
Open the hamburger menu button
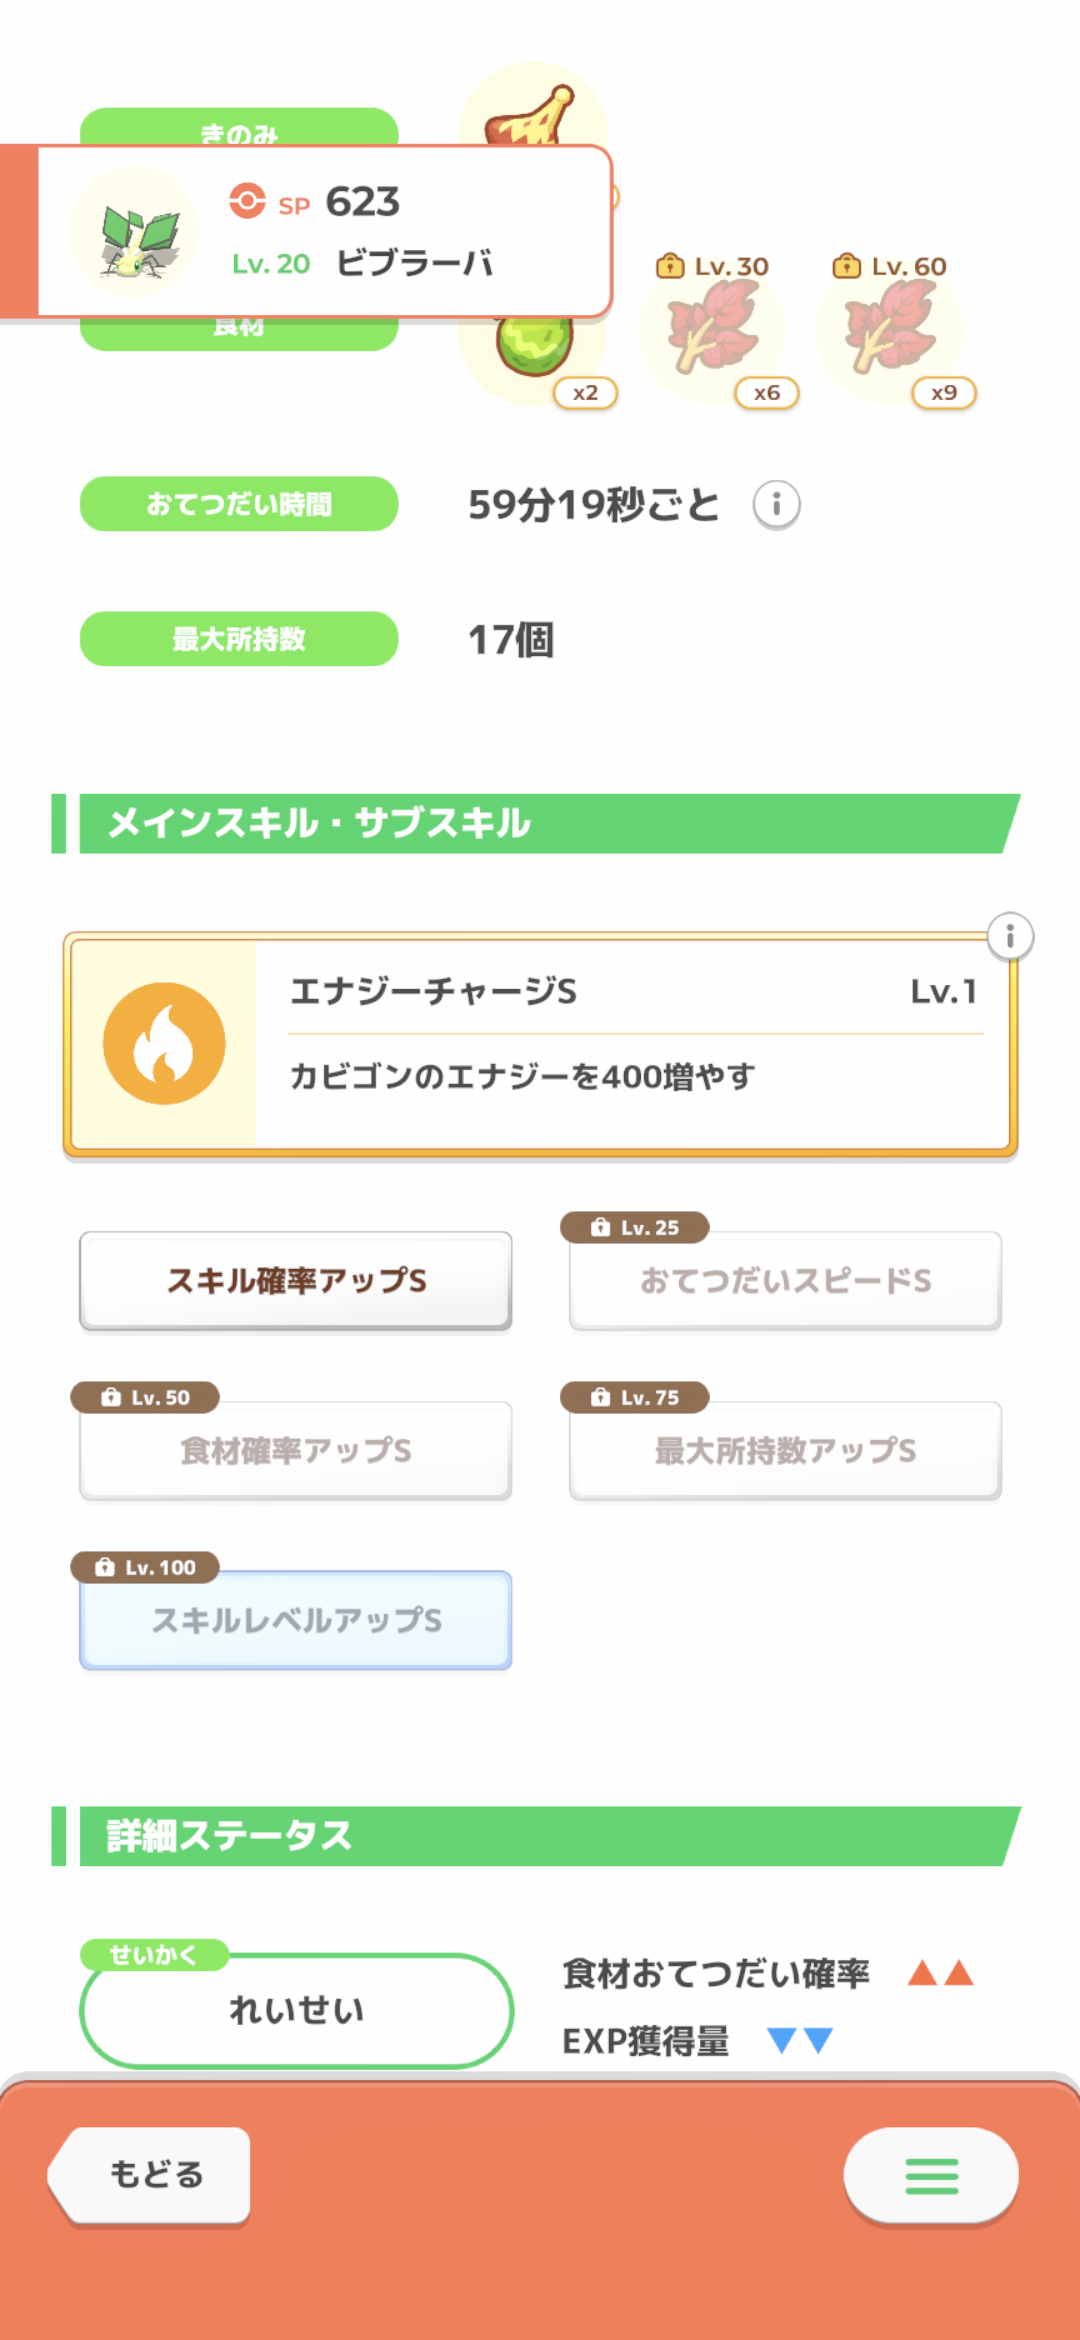click(x=931, y=2176)
